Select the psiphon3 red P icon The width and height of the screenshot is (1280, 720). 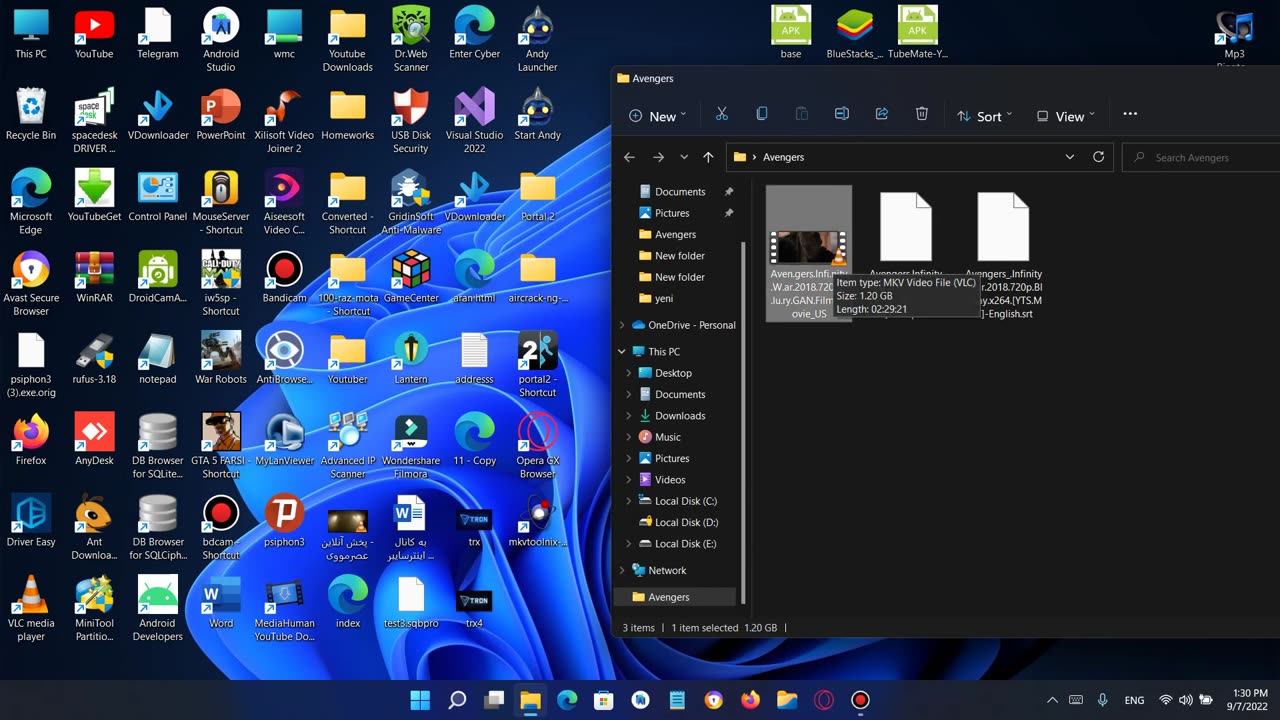pos(284,520)
